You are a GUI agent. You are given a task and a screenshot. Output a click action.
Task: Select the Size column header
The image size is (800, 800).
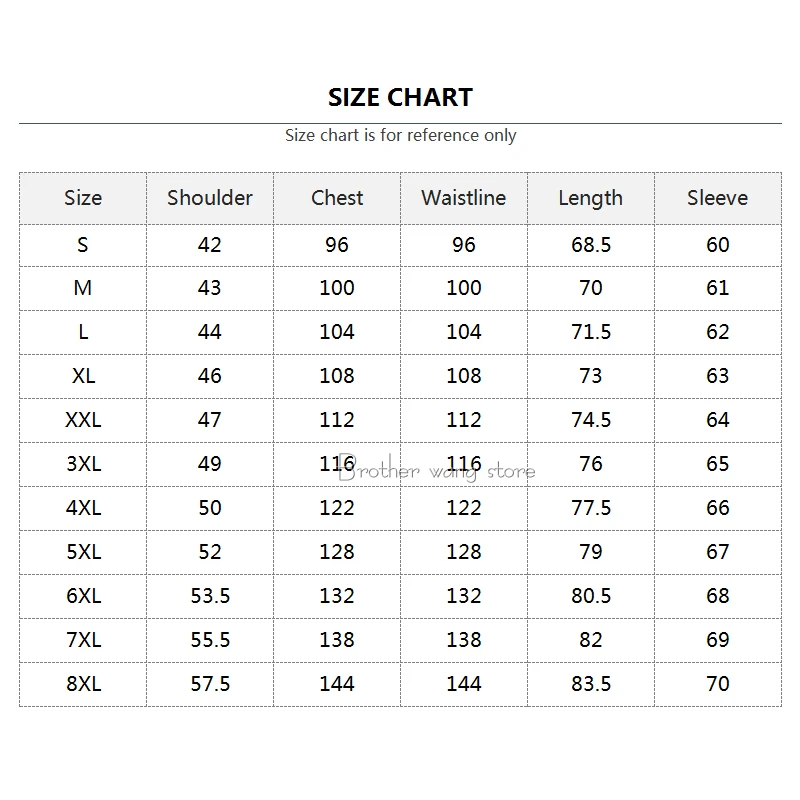pos(83,198)
